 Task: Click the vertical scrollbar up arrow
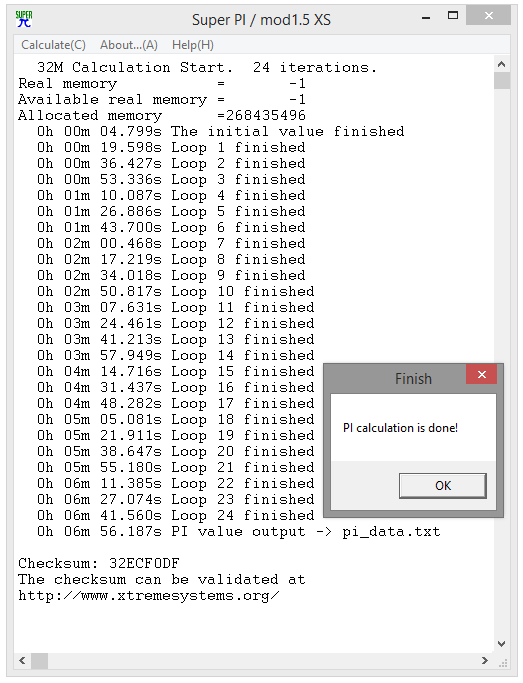tap(502, 64)
